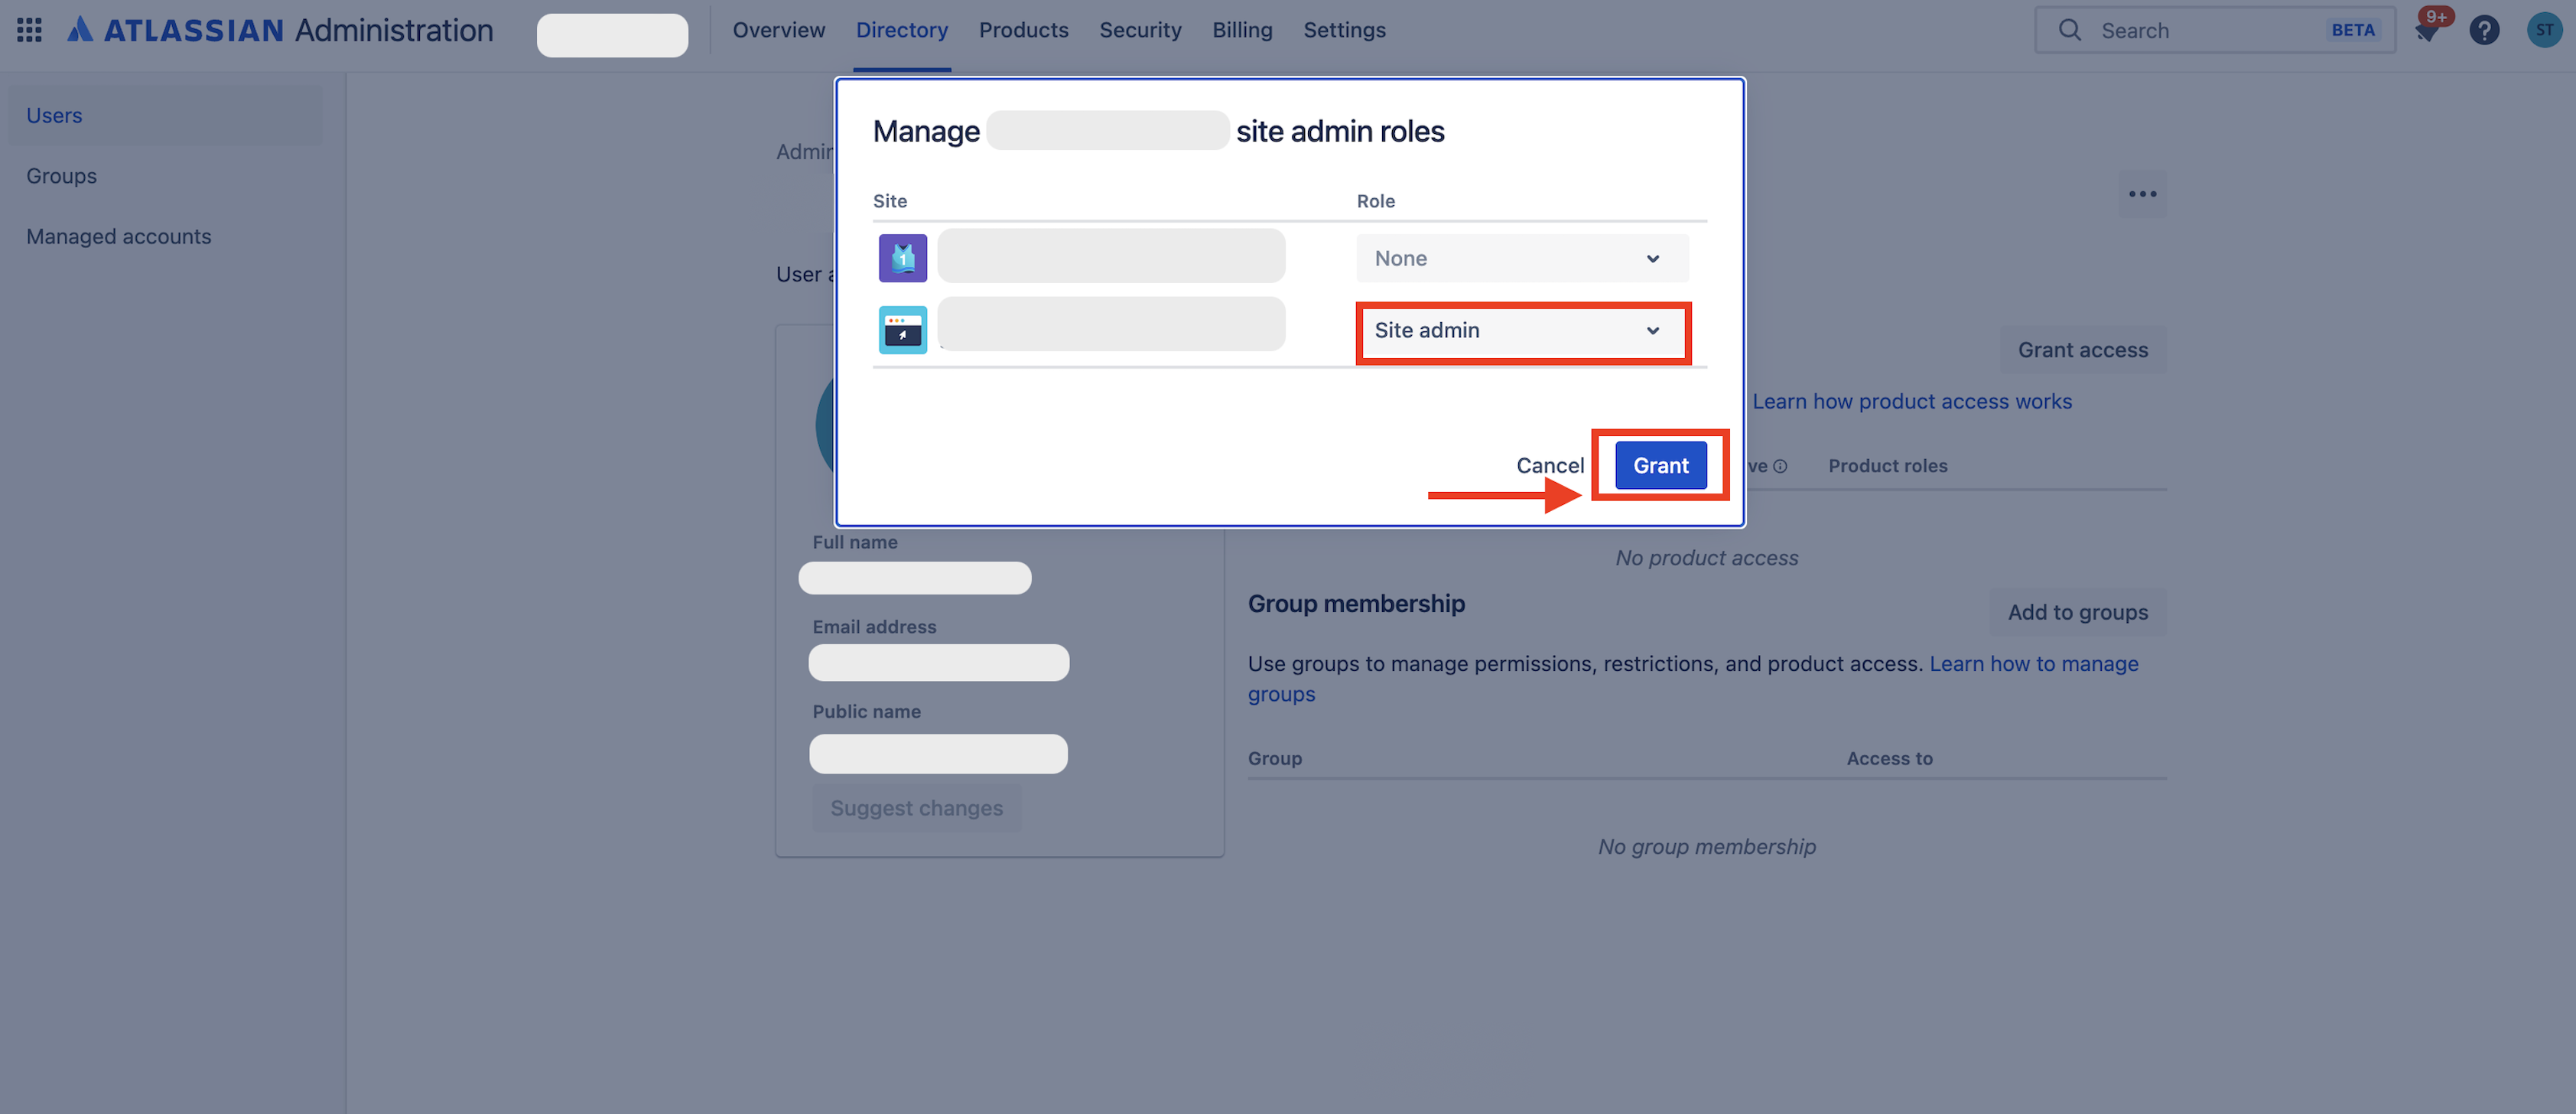Click the Role column header in dialog

[x=1375, y=201]
